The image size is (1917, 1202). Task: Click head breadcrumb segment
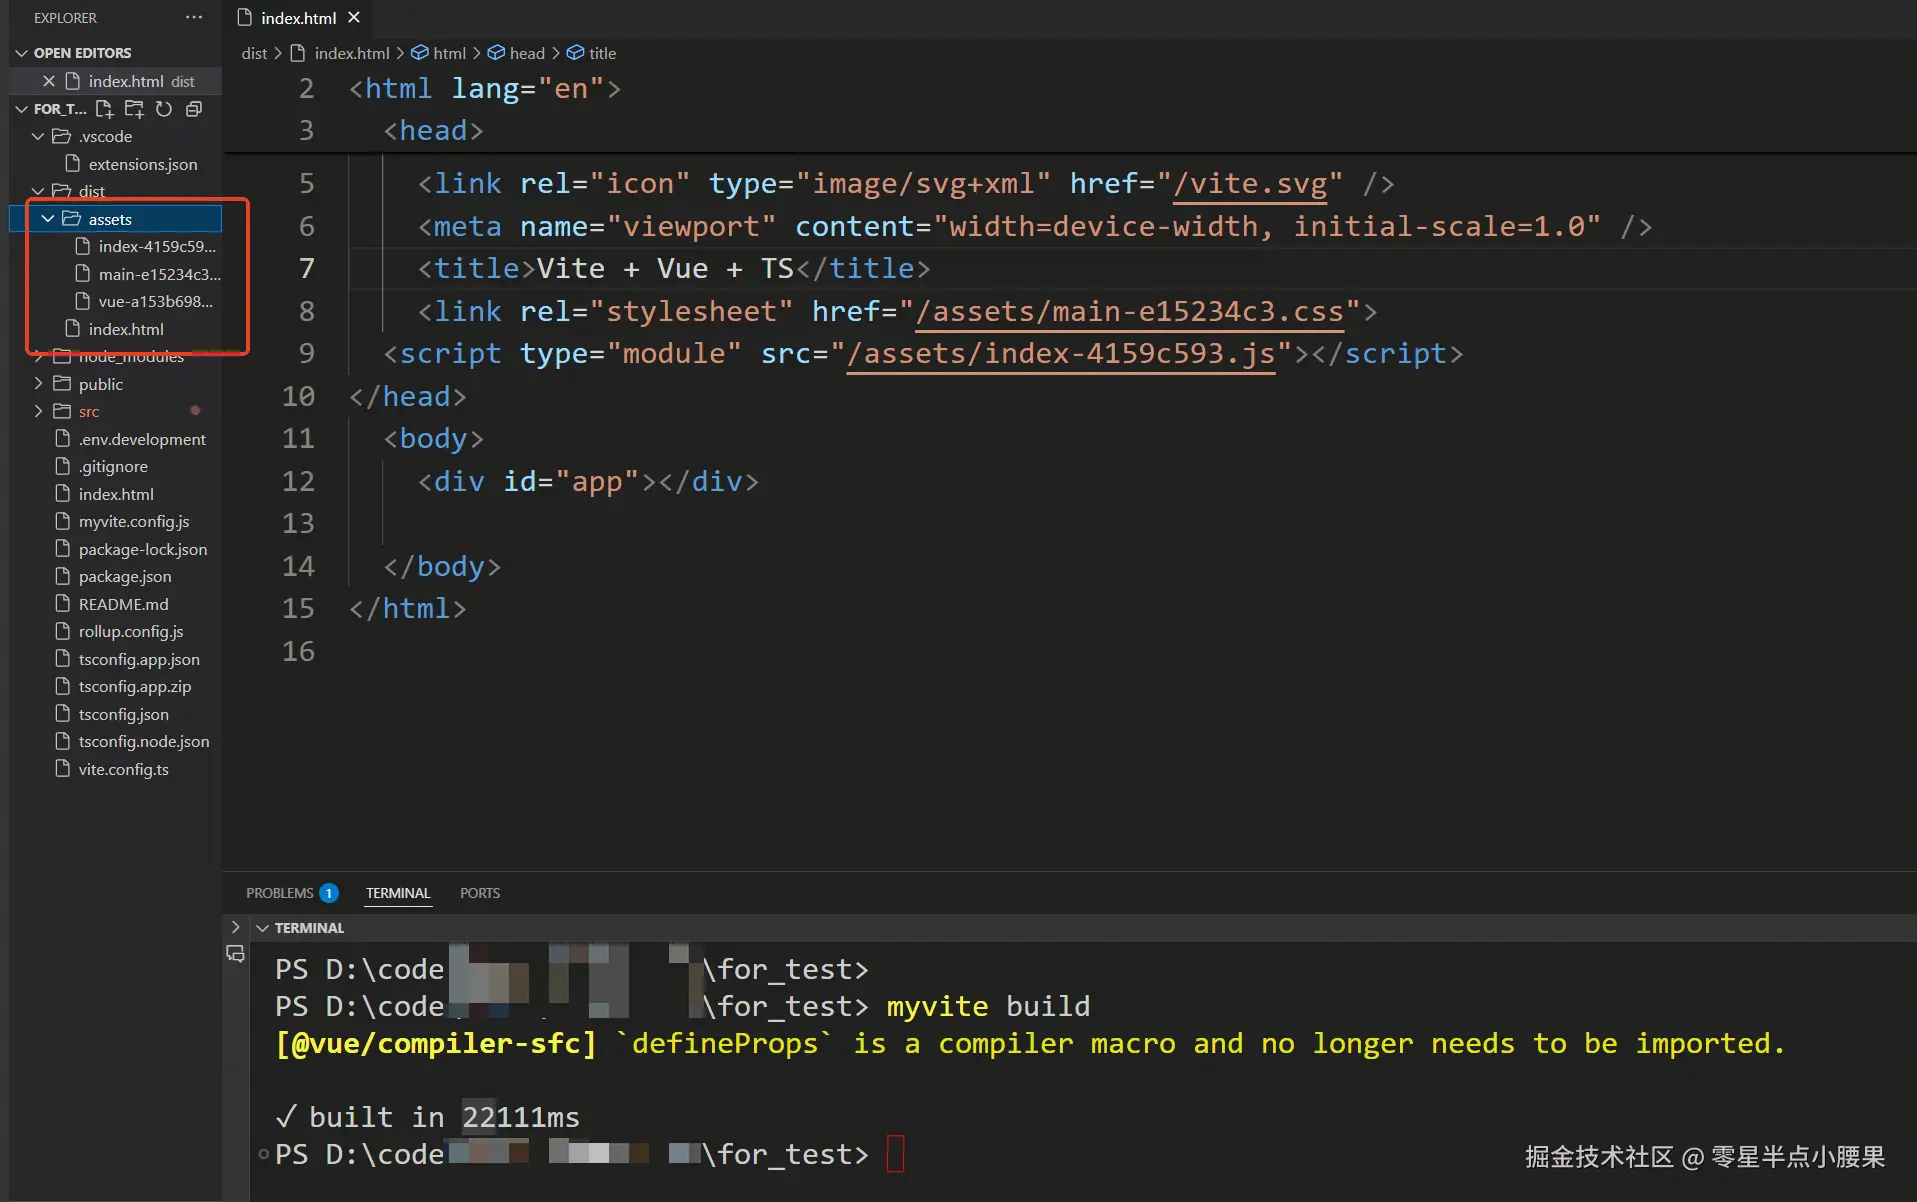pyautogui.click(x=527, y=53)
